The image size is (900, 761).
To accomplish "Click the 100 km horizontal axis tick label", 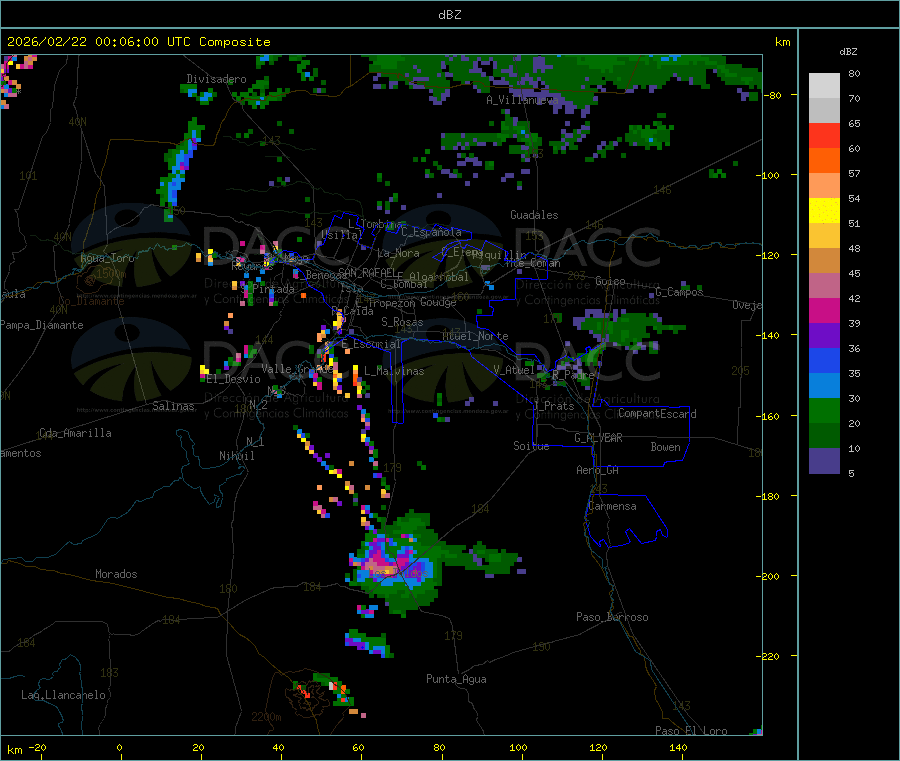I will pos(518,747).
